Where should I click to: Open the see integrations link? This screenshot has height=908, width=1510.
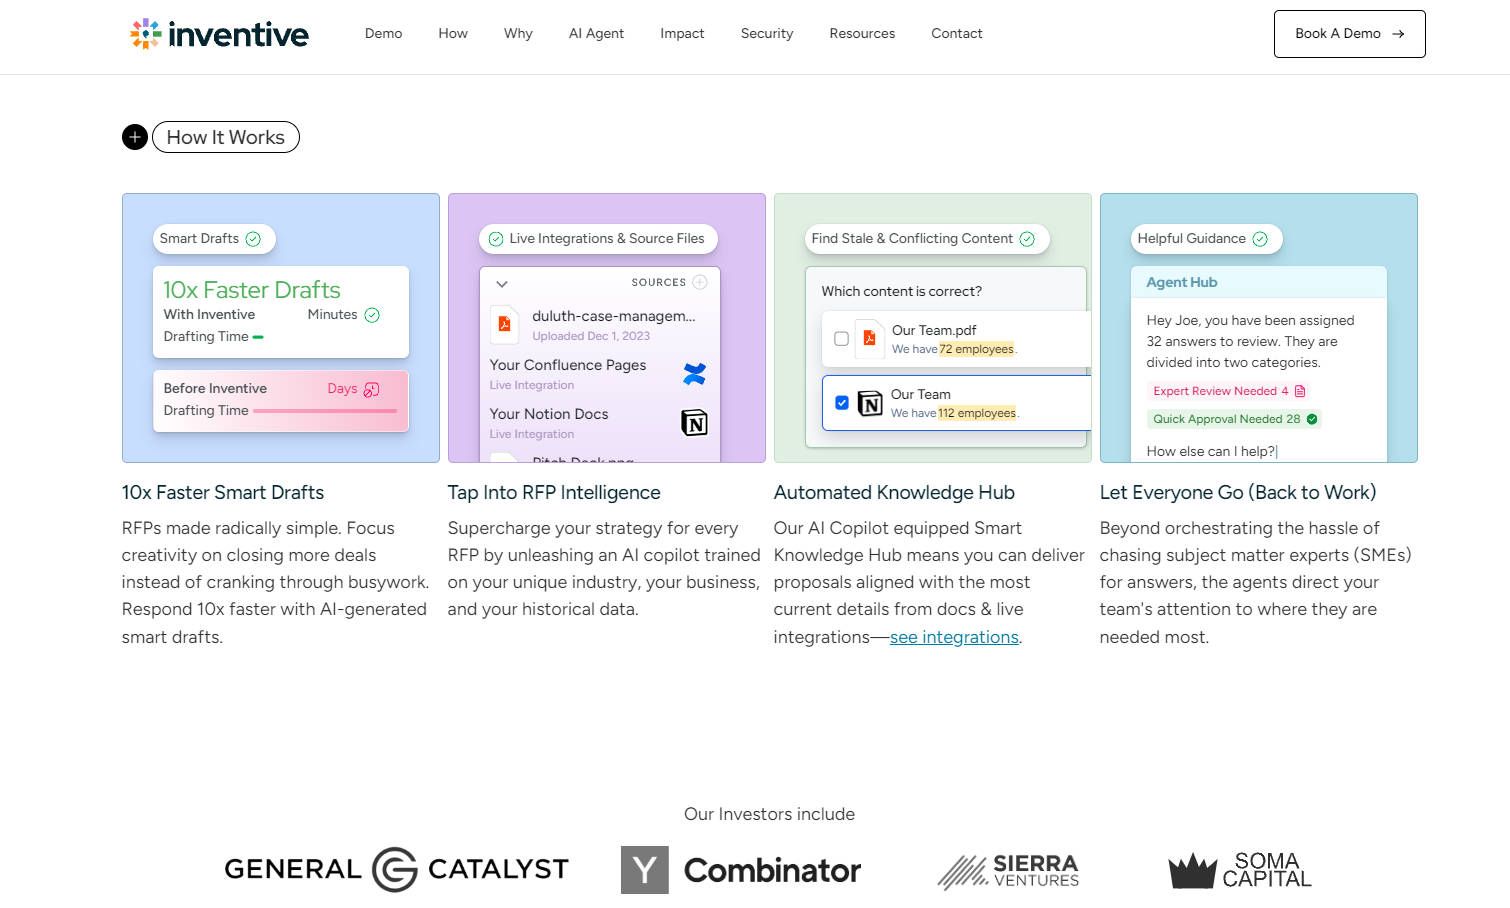click(x=953, y=637)
